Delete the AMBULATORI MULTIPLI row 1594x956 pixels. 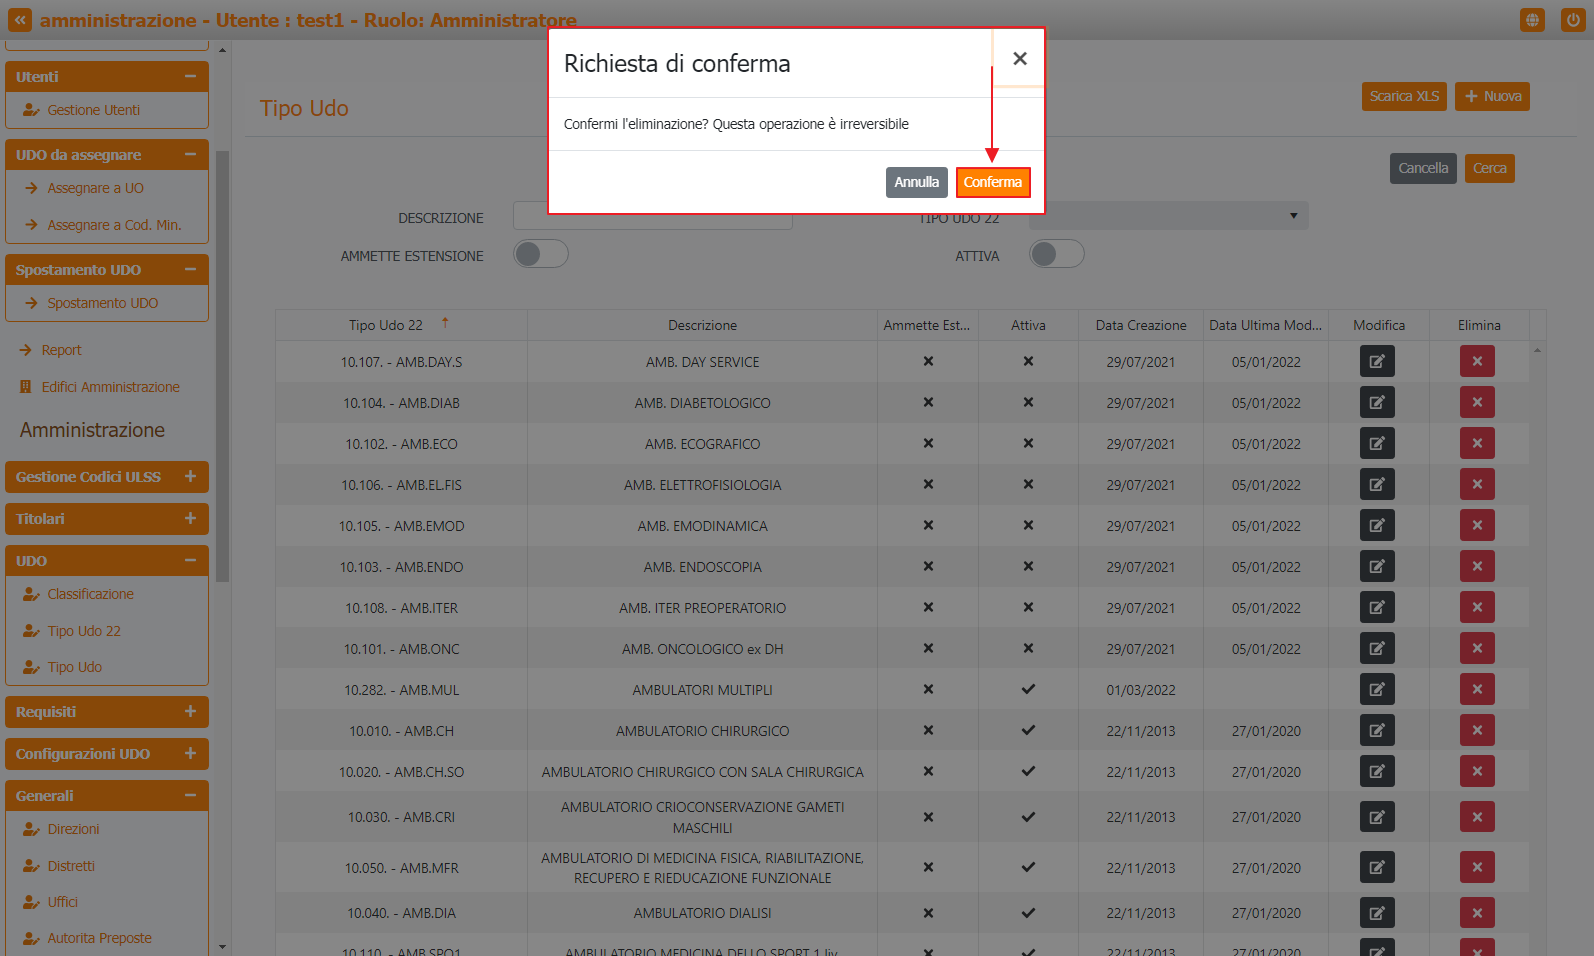(x=1477, y=689)
